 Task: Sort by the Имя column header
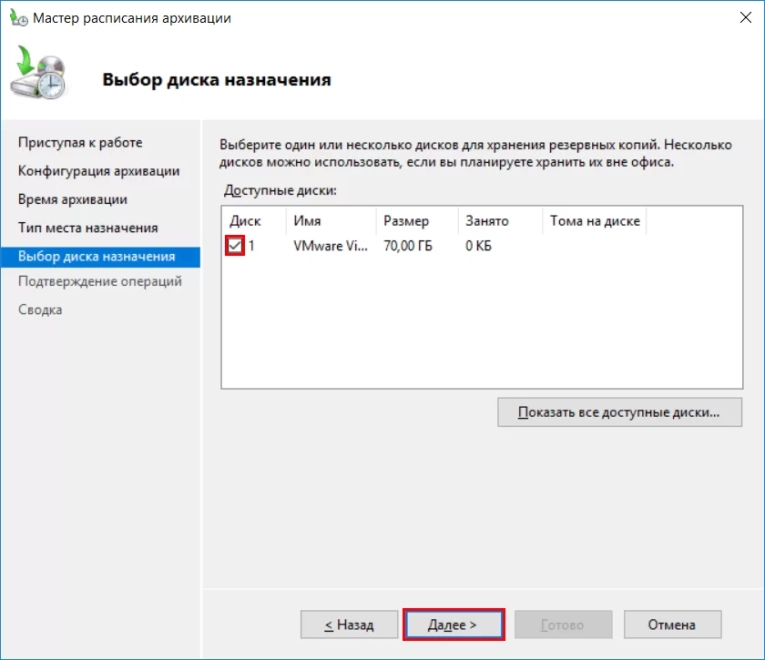(x=307, y=221)
